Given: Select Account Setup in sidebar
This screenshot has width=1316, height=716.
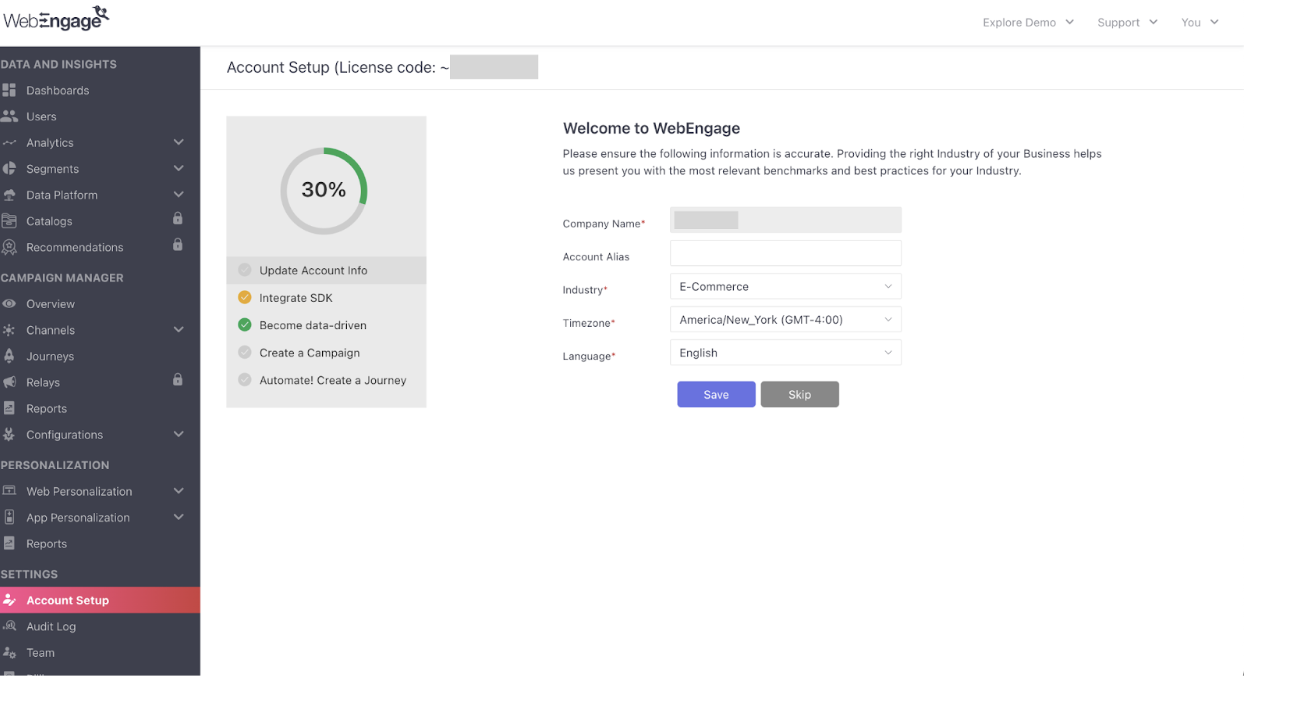Looking at the screenshot, I should 100,600.
